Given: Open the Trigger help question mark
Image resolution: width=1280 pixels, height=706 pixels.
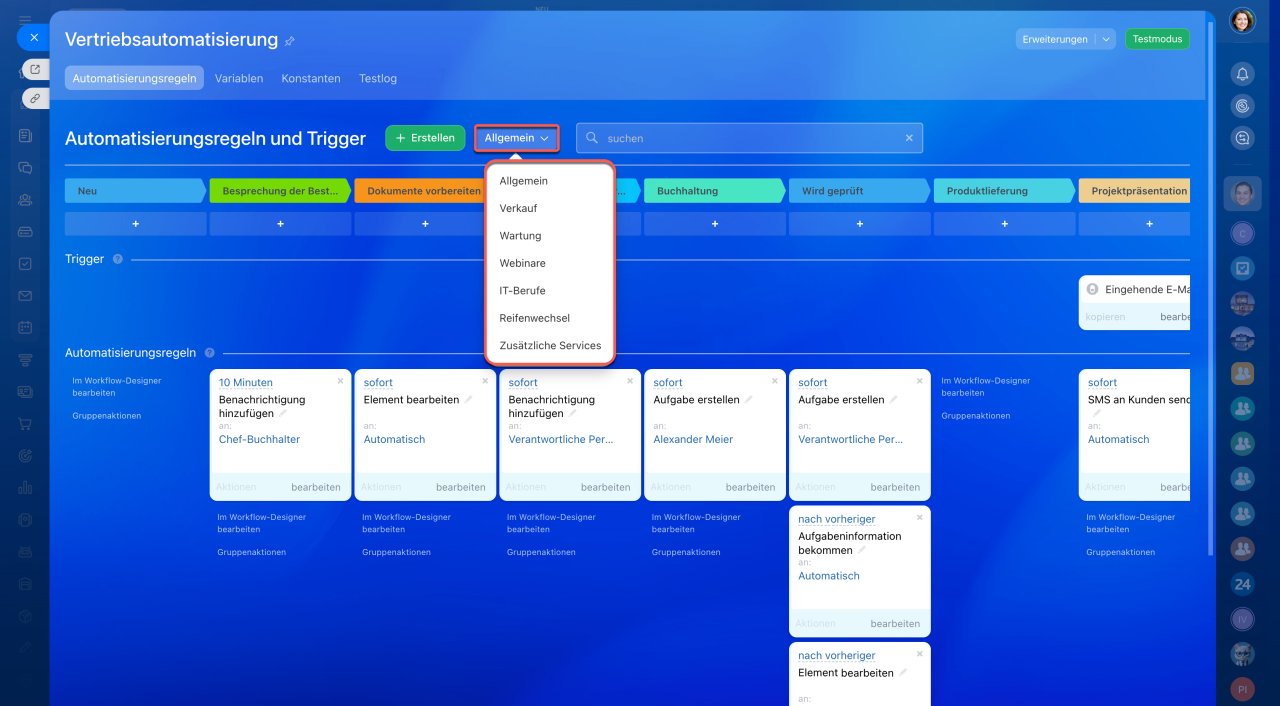Looking at the screenshot, I should click(x=117, y=259).
